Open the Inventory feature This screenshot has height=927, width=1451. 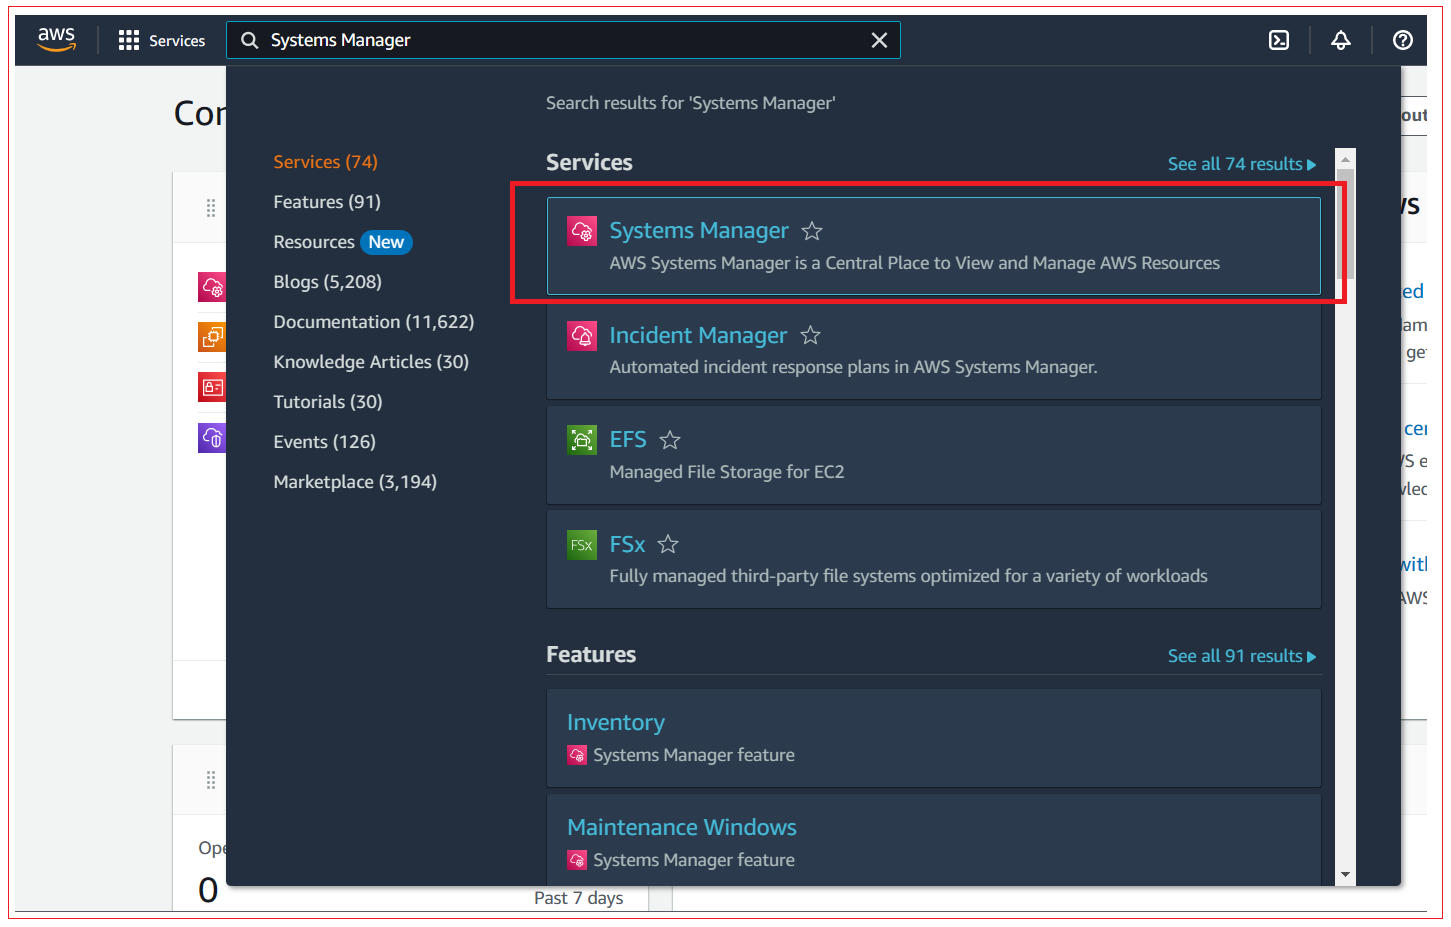(x=616, y=722)
